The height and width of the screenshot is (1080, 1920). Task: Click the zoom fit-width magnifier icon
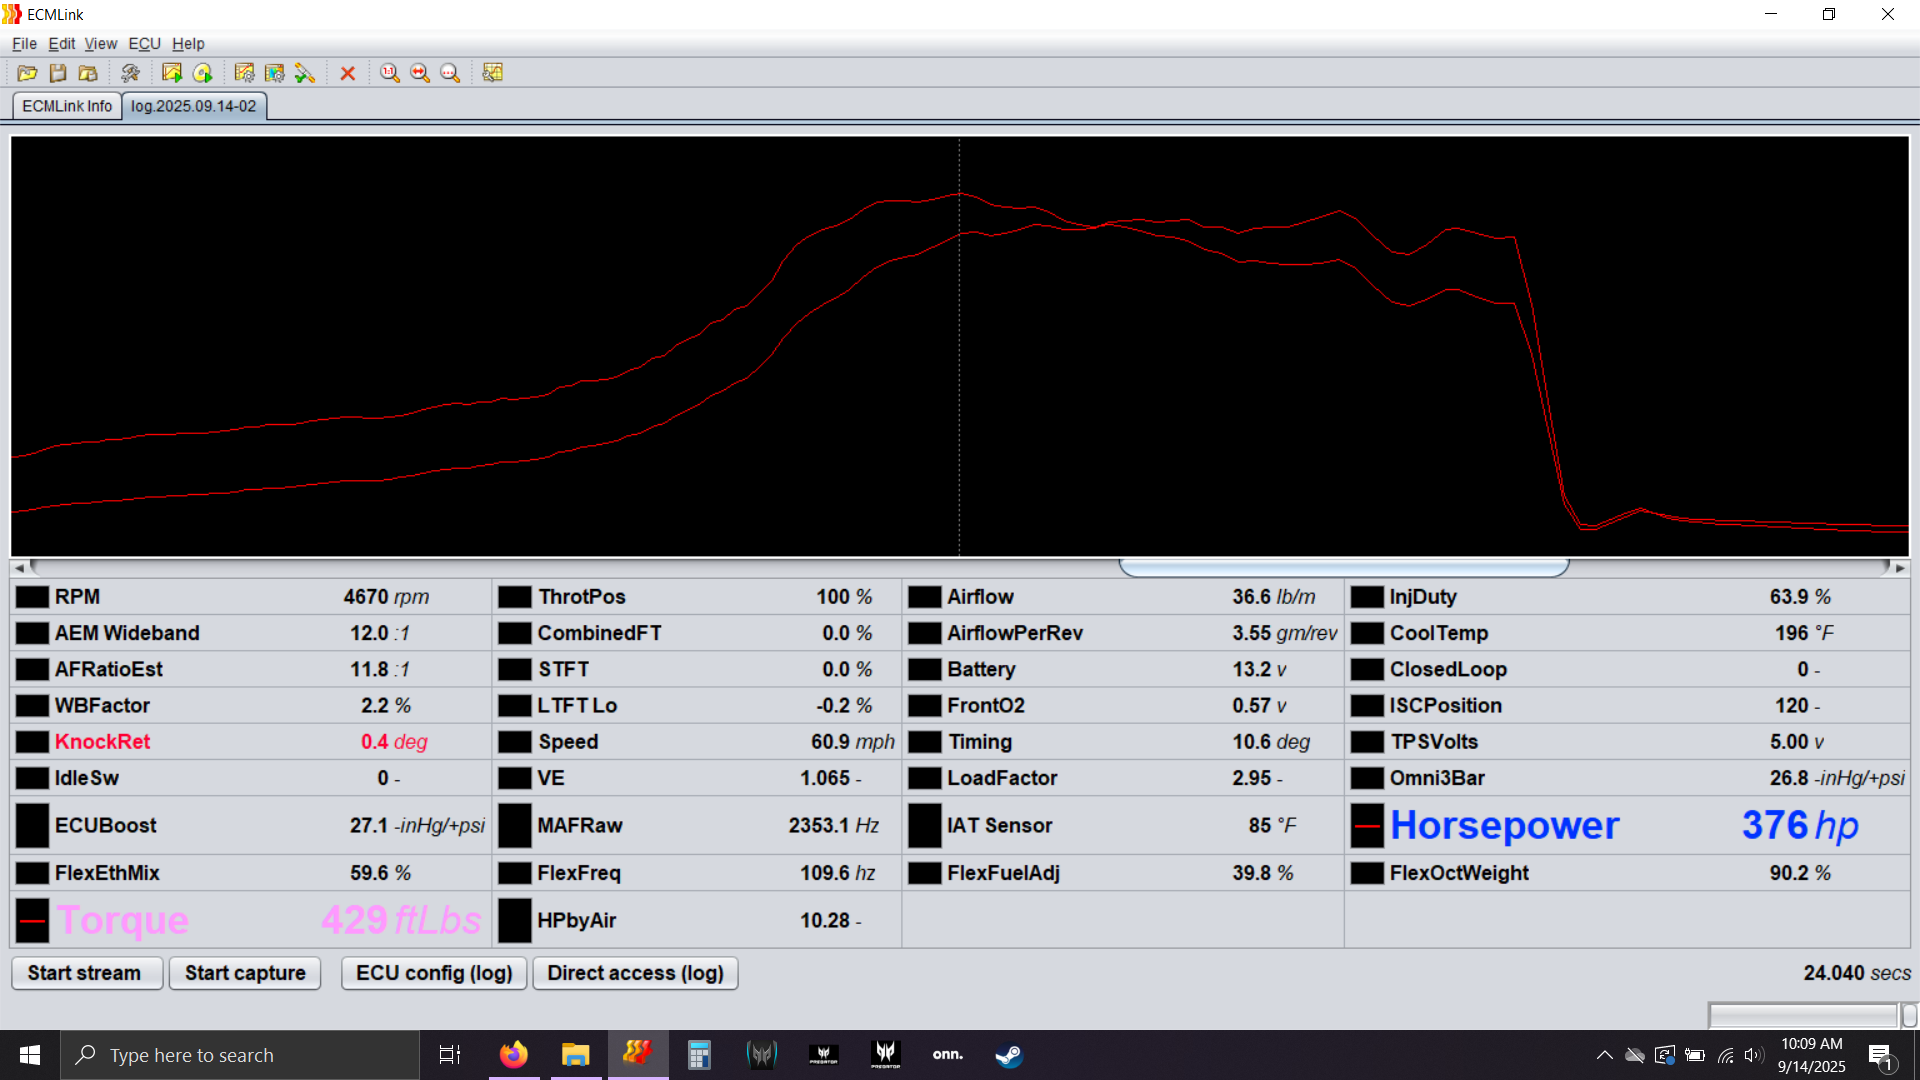pos(420,73)
